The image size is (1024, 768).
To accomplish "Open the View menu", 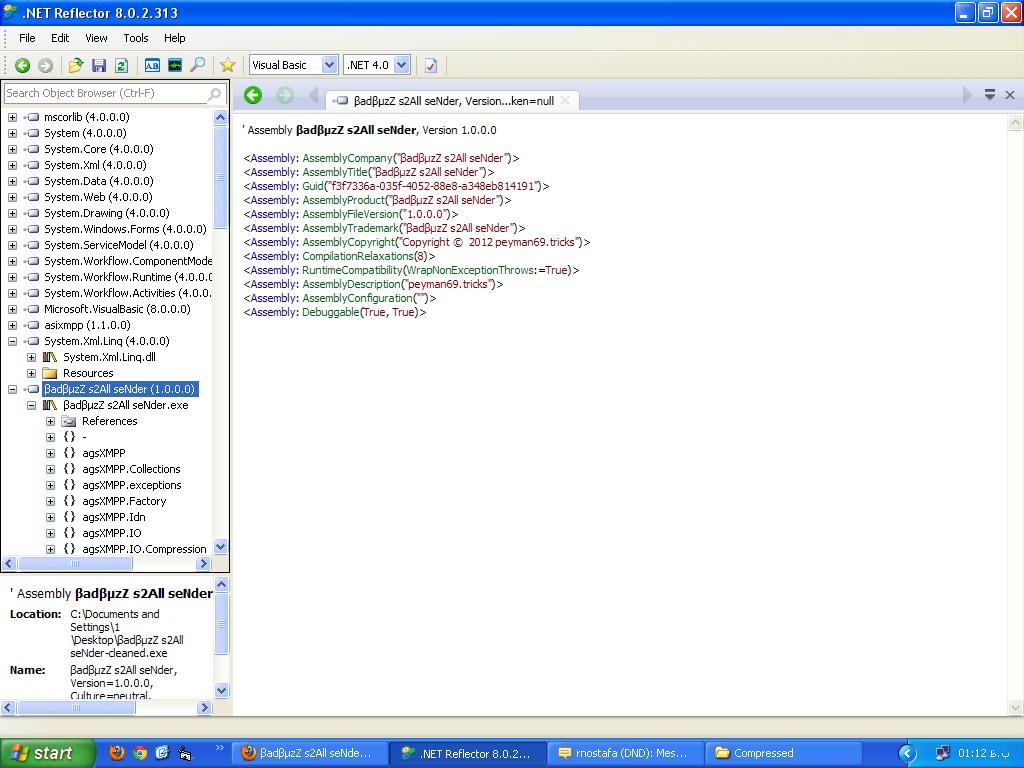I will (96, 38).
